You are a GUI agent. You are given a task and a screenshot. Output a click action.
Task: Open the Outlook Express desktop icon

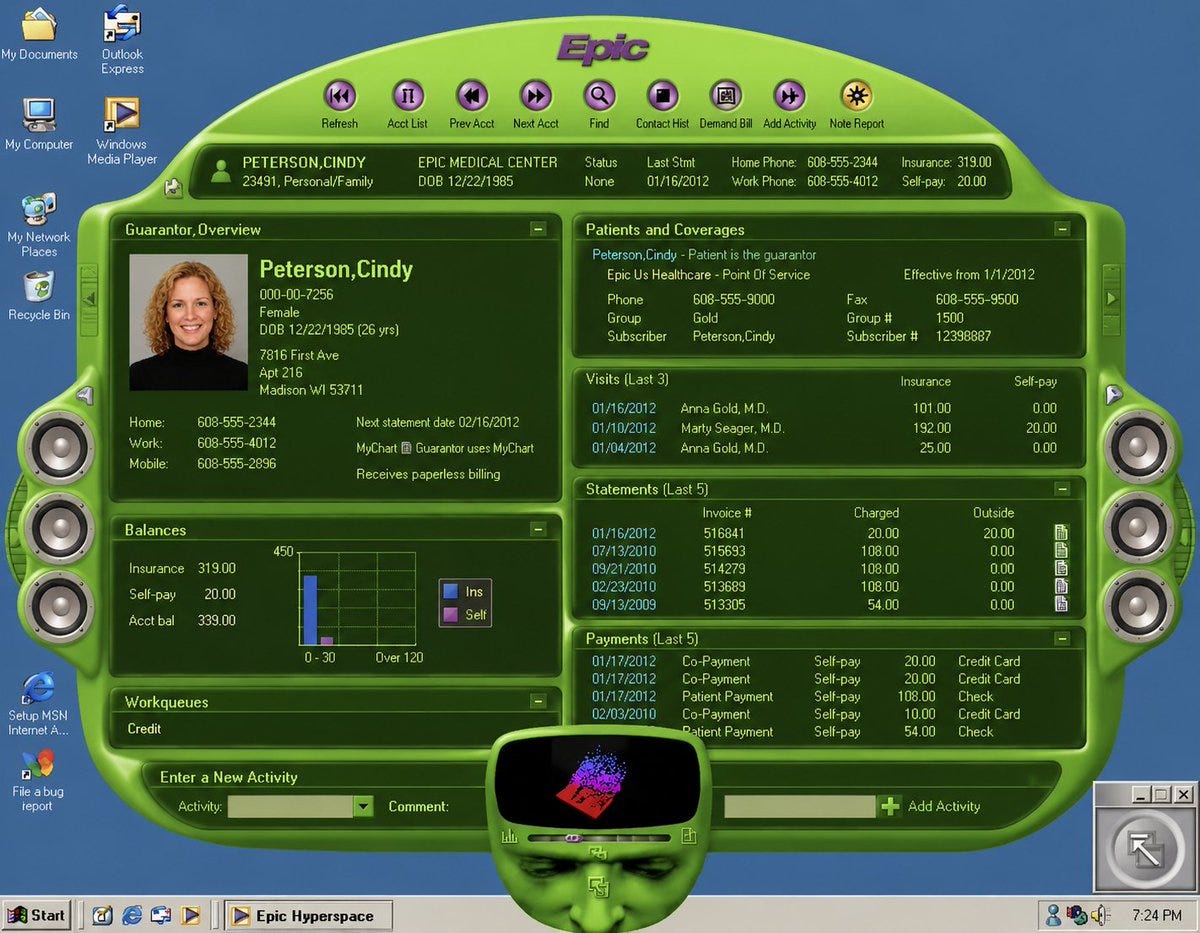coord(122,24)
